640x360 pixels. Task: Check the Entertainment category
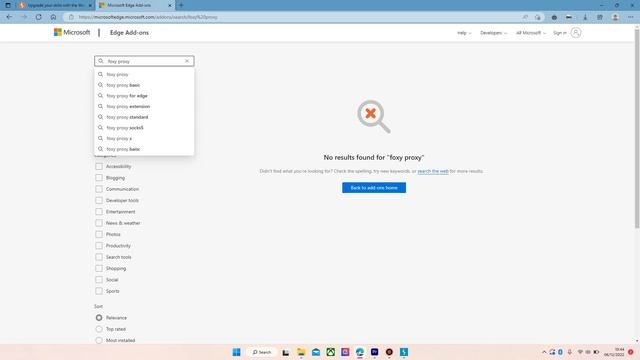click(x=99, y=211)
